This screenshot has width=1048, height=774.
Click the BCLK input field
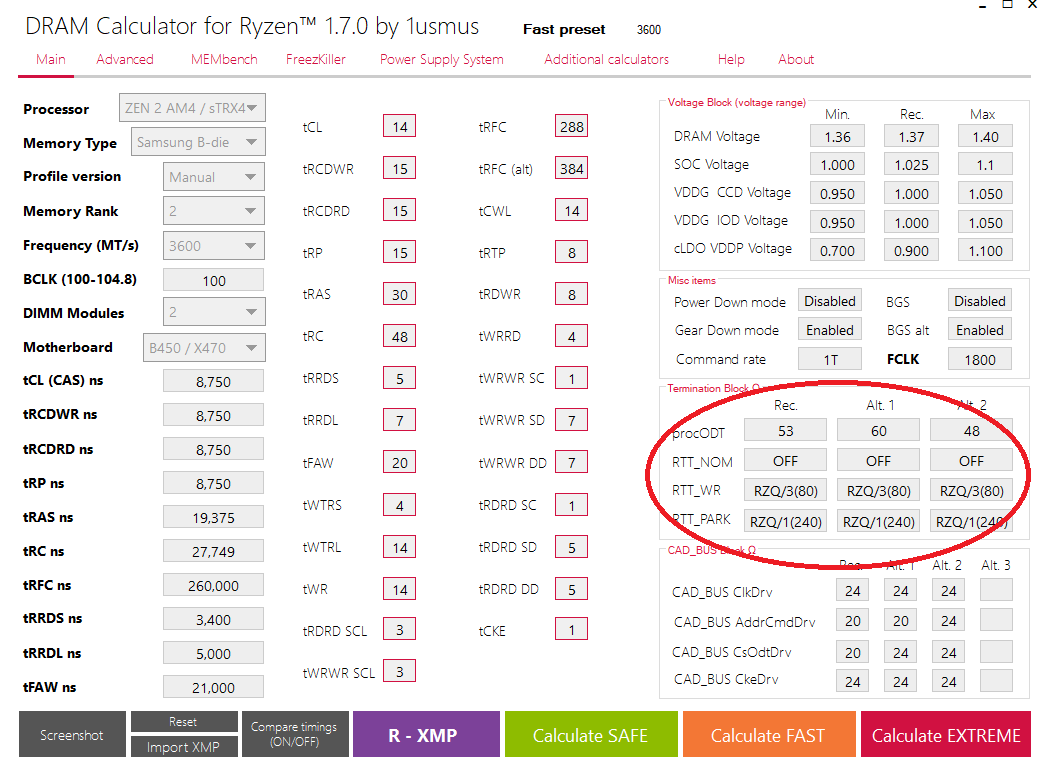coord(214,281)
